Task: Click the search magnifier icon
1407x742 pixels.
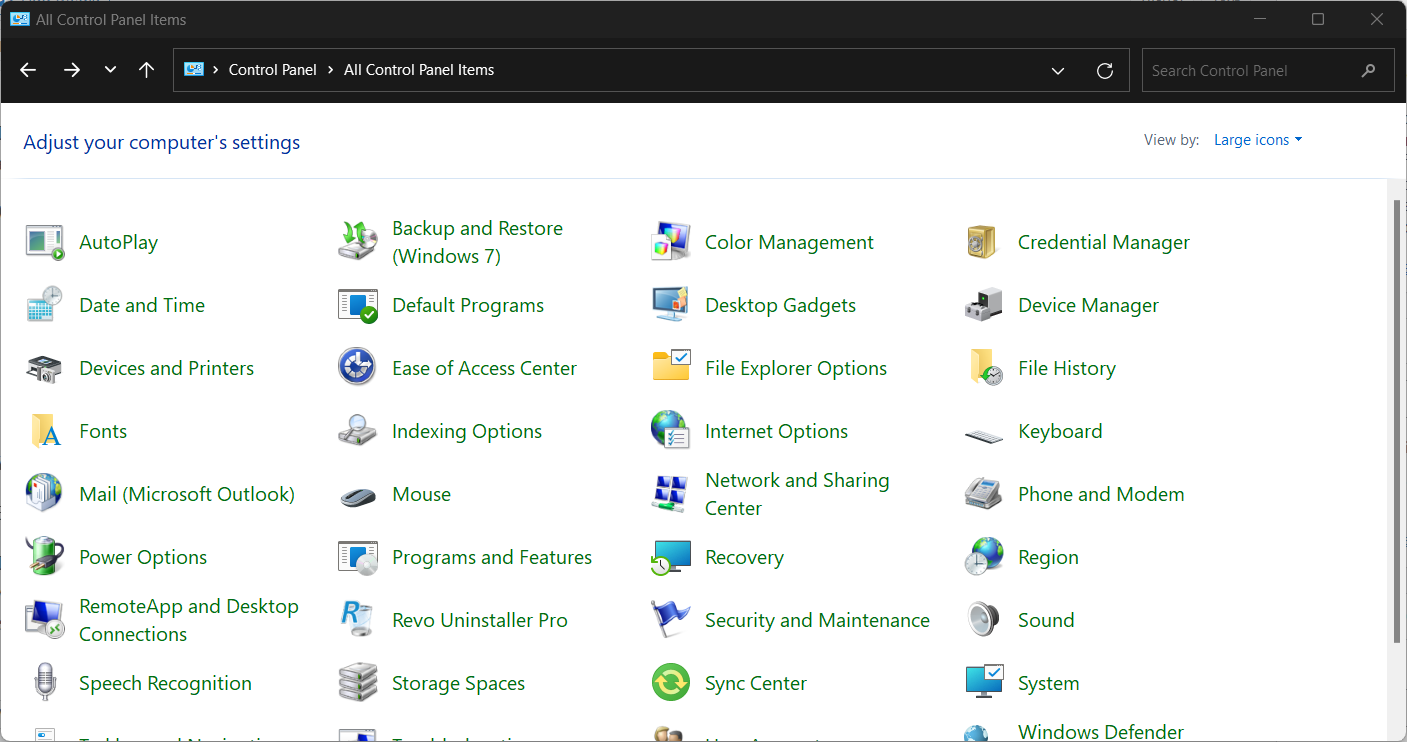Action: coord(1369,70)
